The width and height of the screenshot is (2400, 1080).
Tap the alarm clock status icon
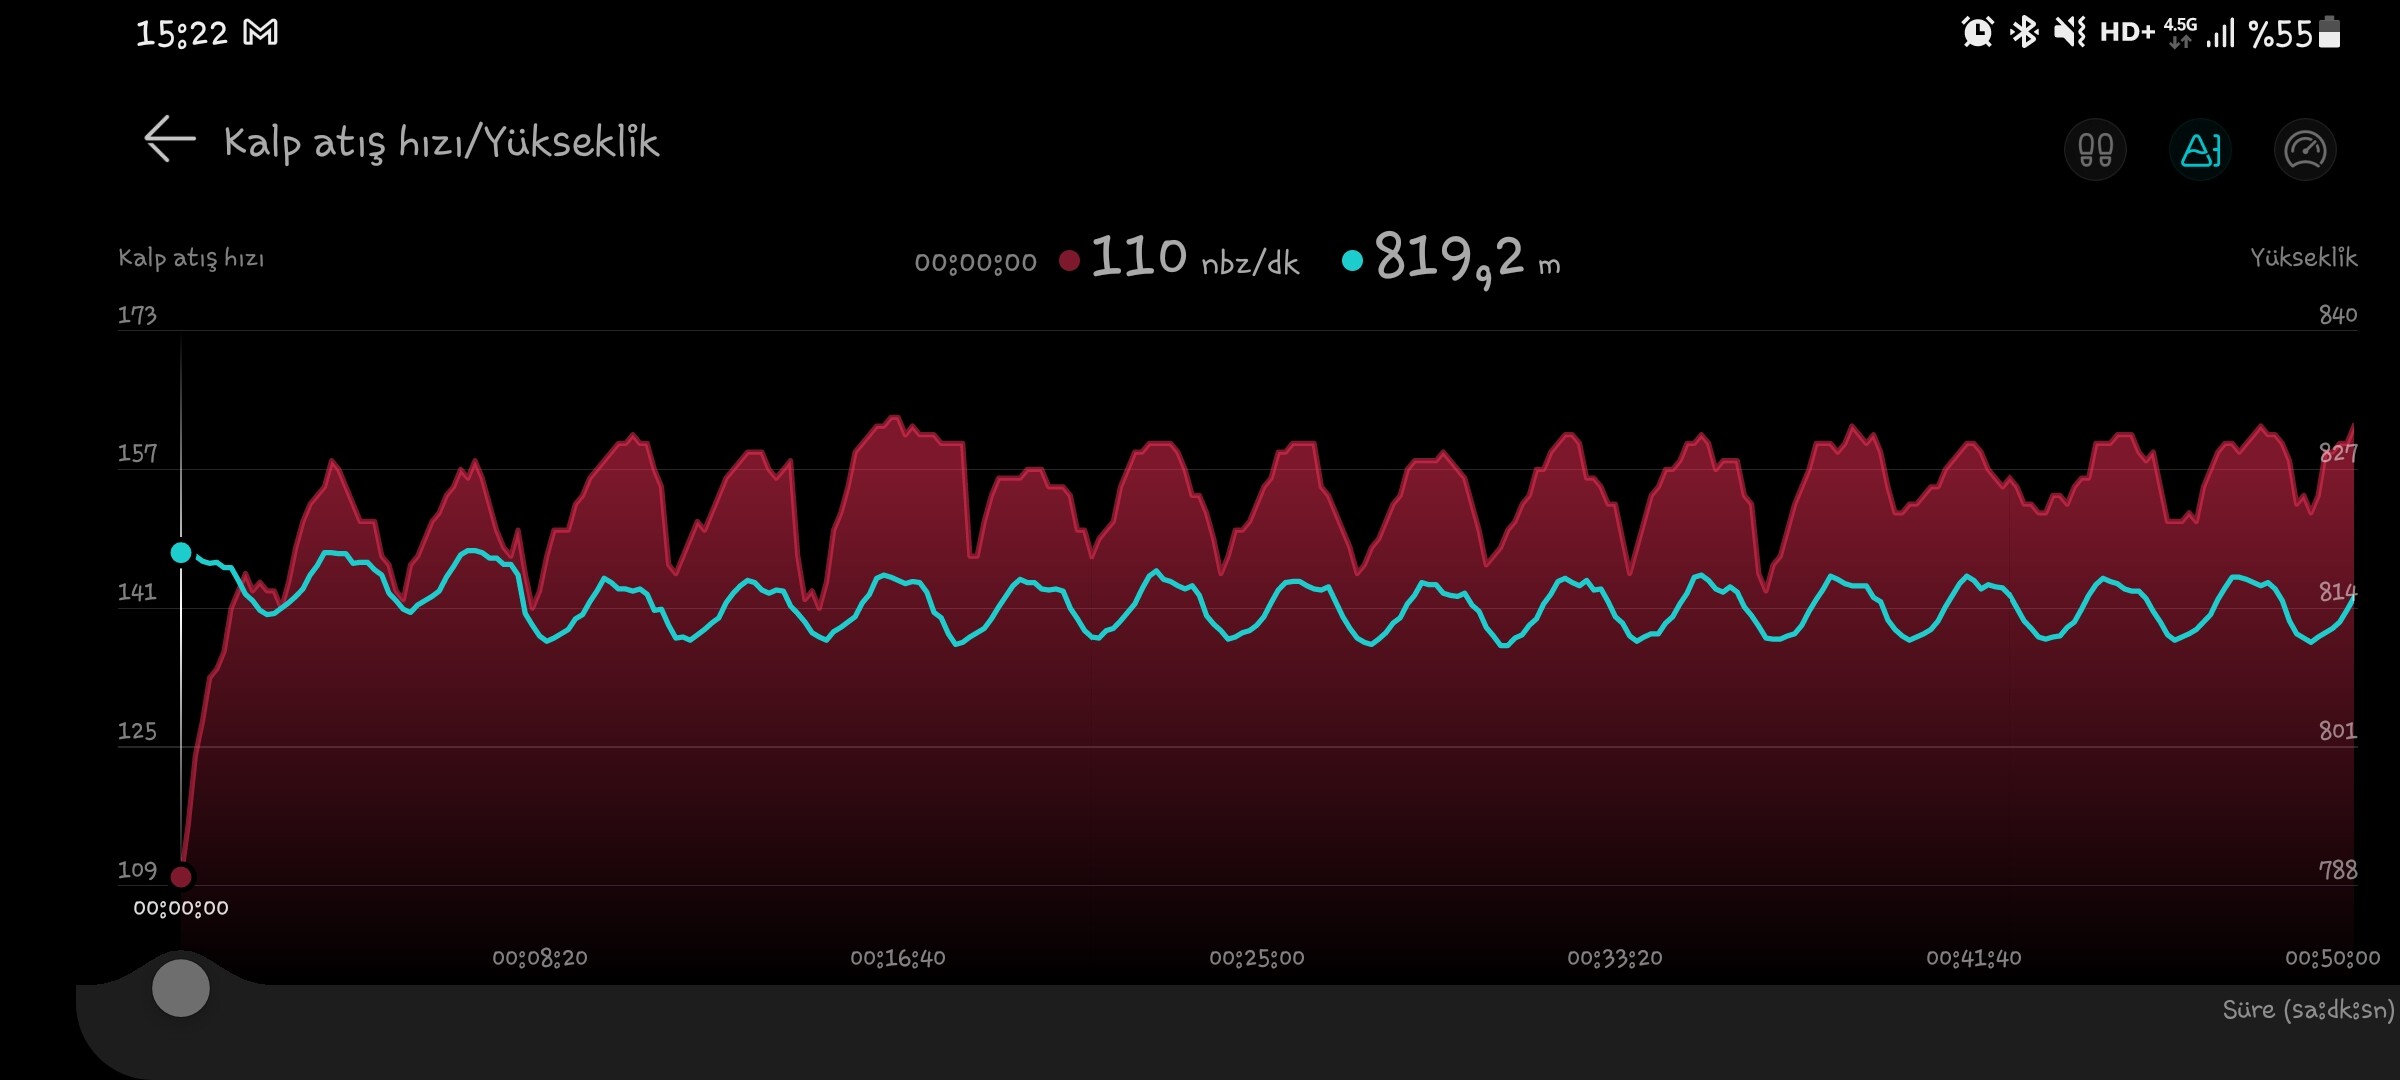(x=1977, y=33)
